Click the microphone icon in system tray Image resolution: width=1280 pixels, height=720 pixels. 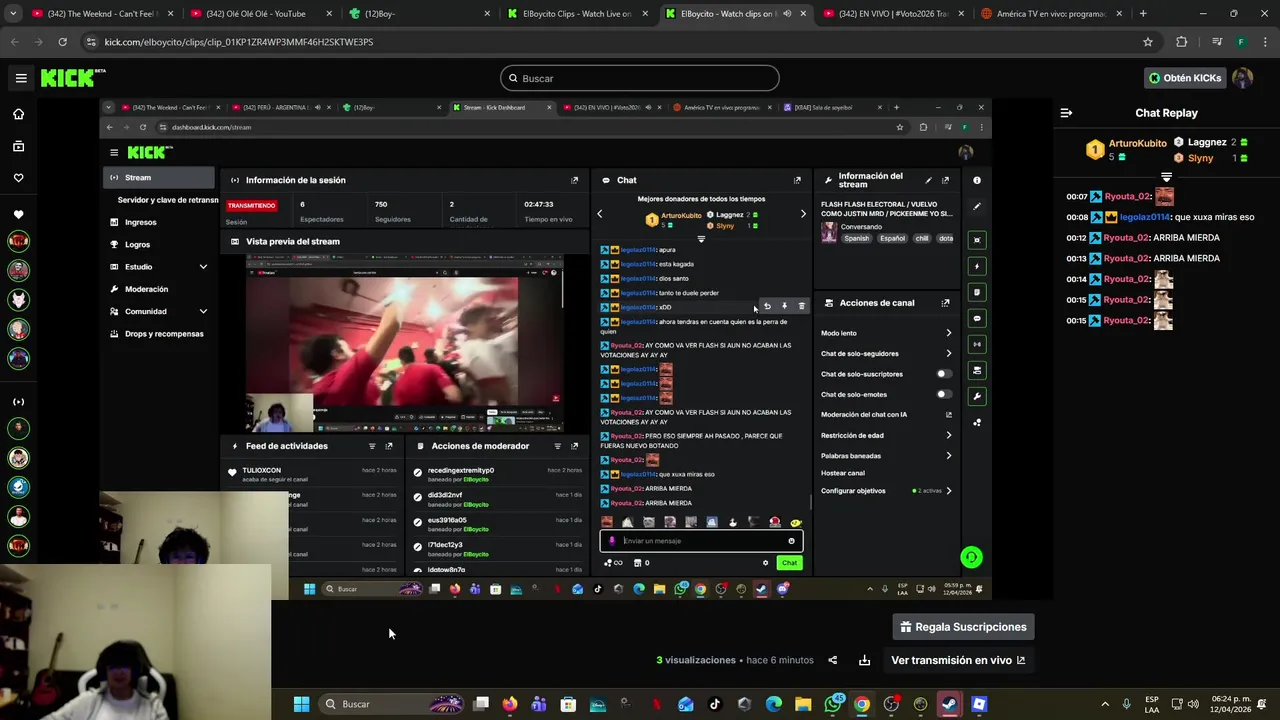[x=1126, y=704]
